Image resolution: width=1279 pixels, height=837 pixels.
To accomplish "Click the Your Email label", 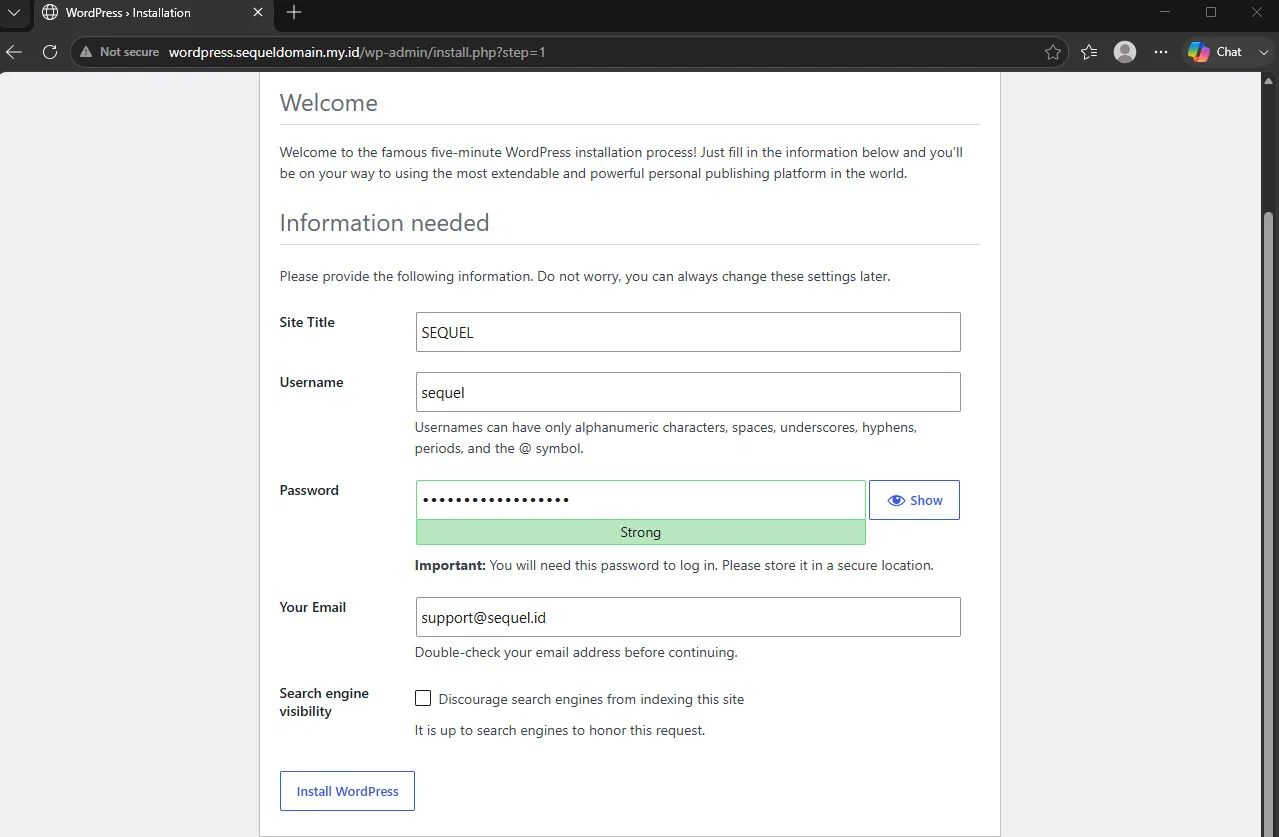I will (313, 607).
